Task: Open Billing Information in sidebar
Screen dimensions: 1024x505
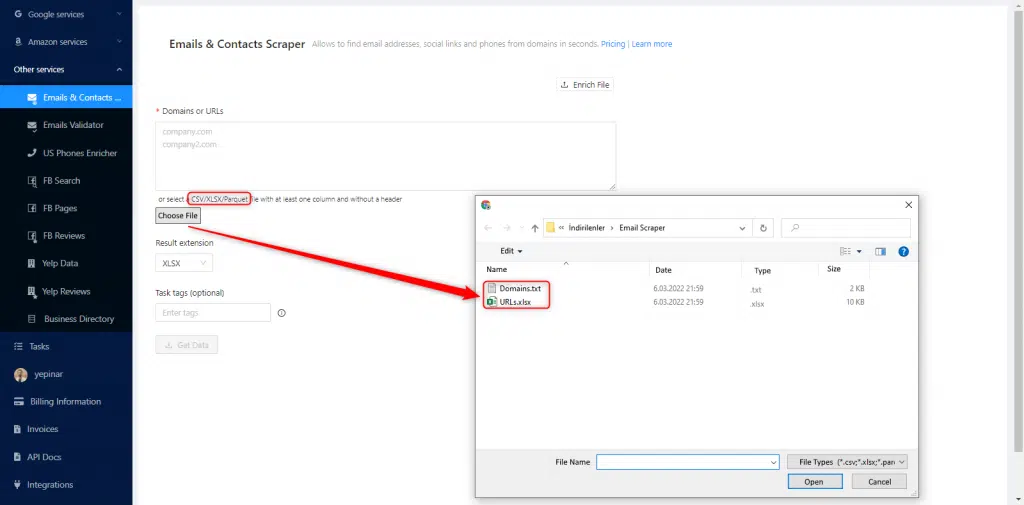Action: tap(64, 401)
